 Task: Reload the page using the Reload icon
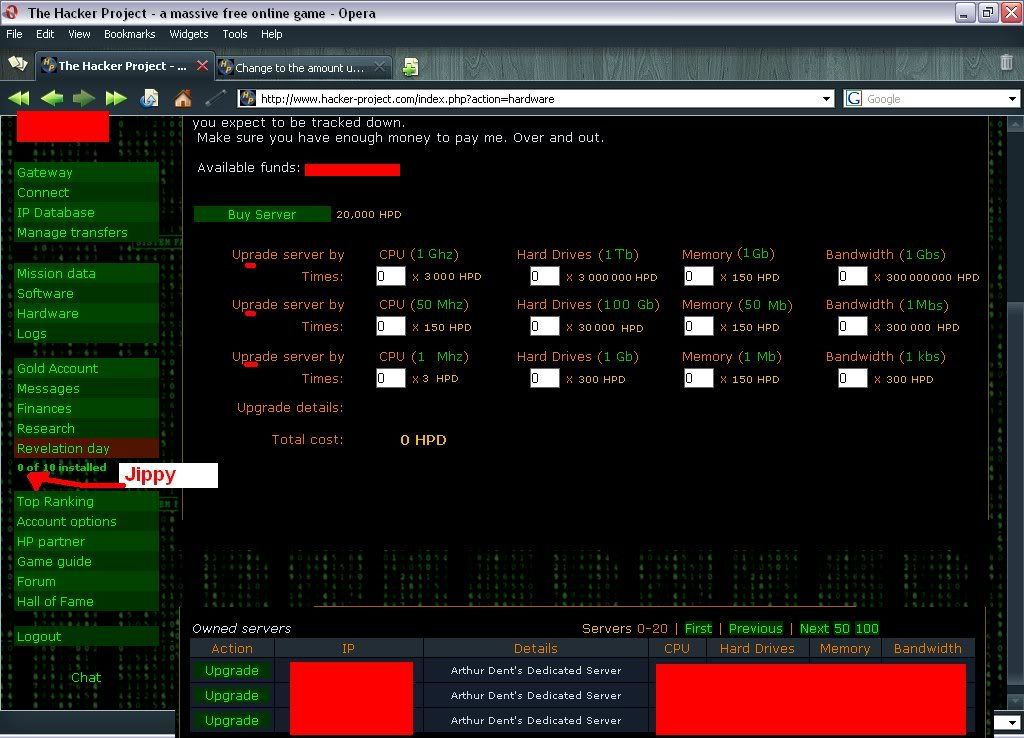[149, 98]
